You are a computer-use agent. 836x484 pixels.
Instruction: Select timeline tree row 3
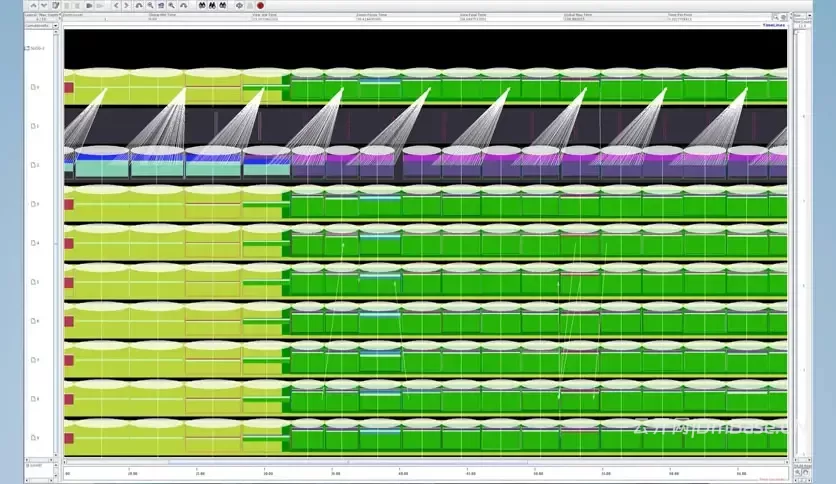click(x=35, y=204)
